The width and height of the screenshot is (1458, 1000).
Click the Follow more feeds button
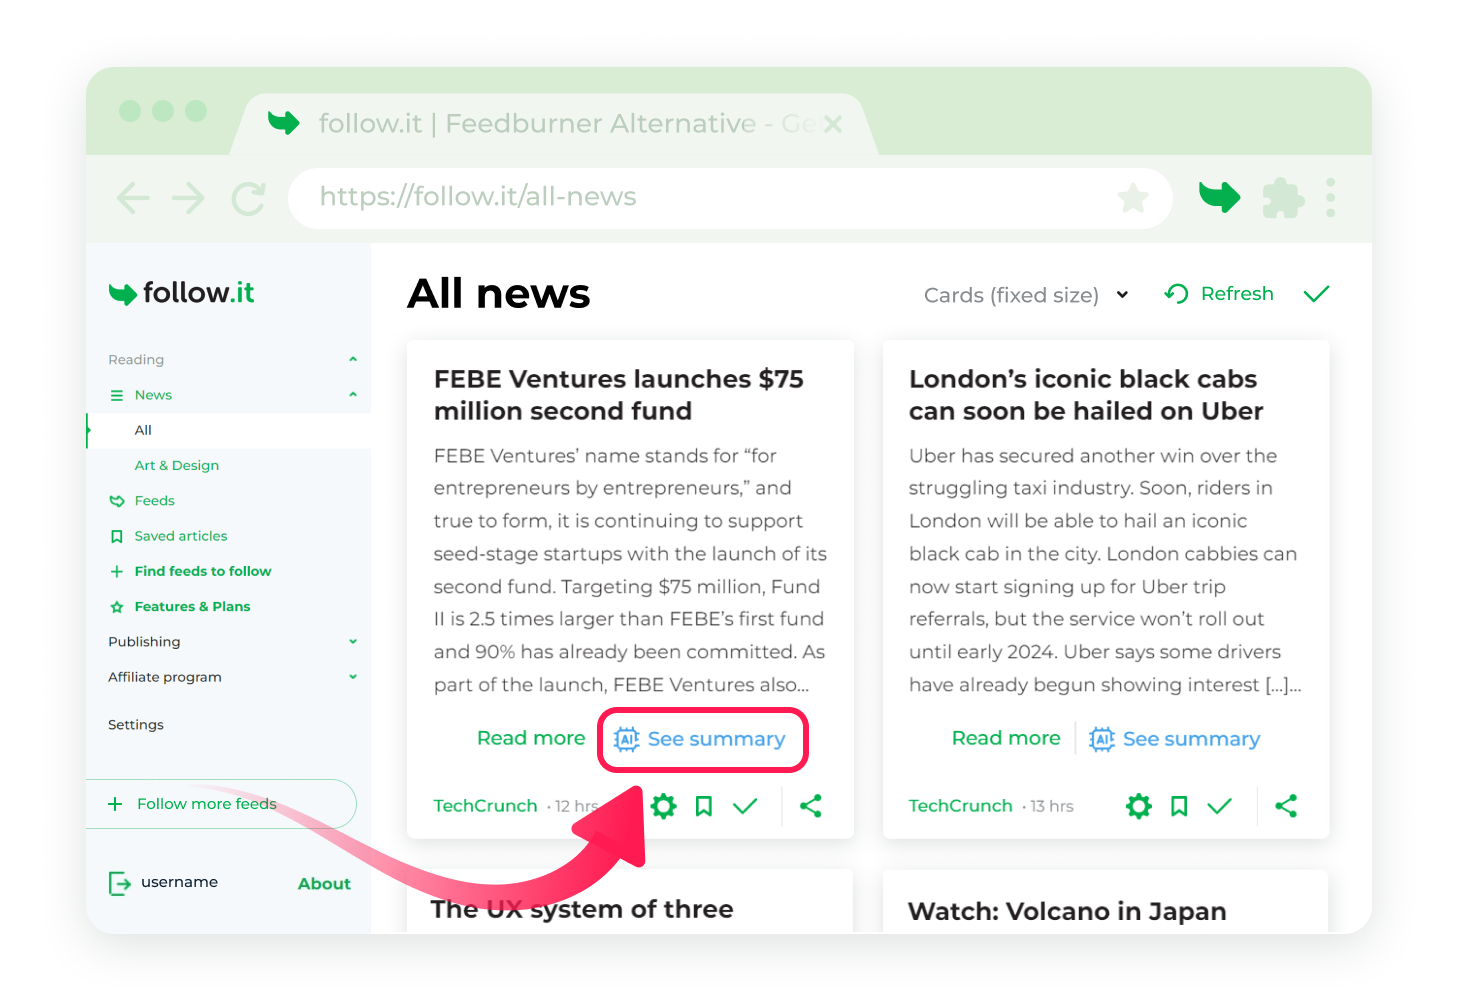221,804
